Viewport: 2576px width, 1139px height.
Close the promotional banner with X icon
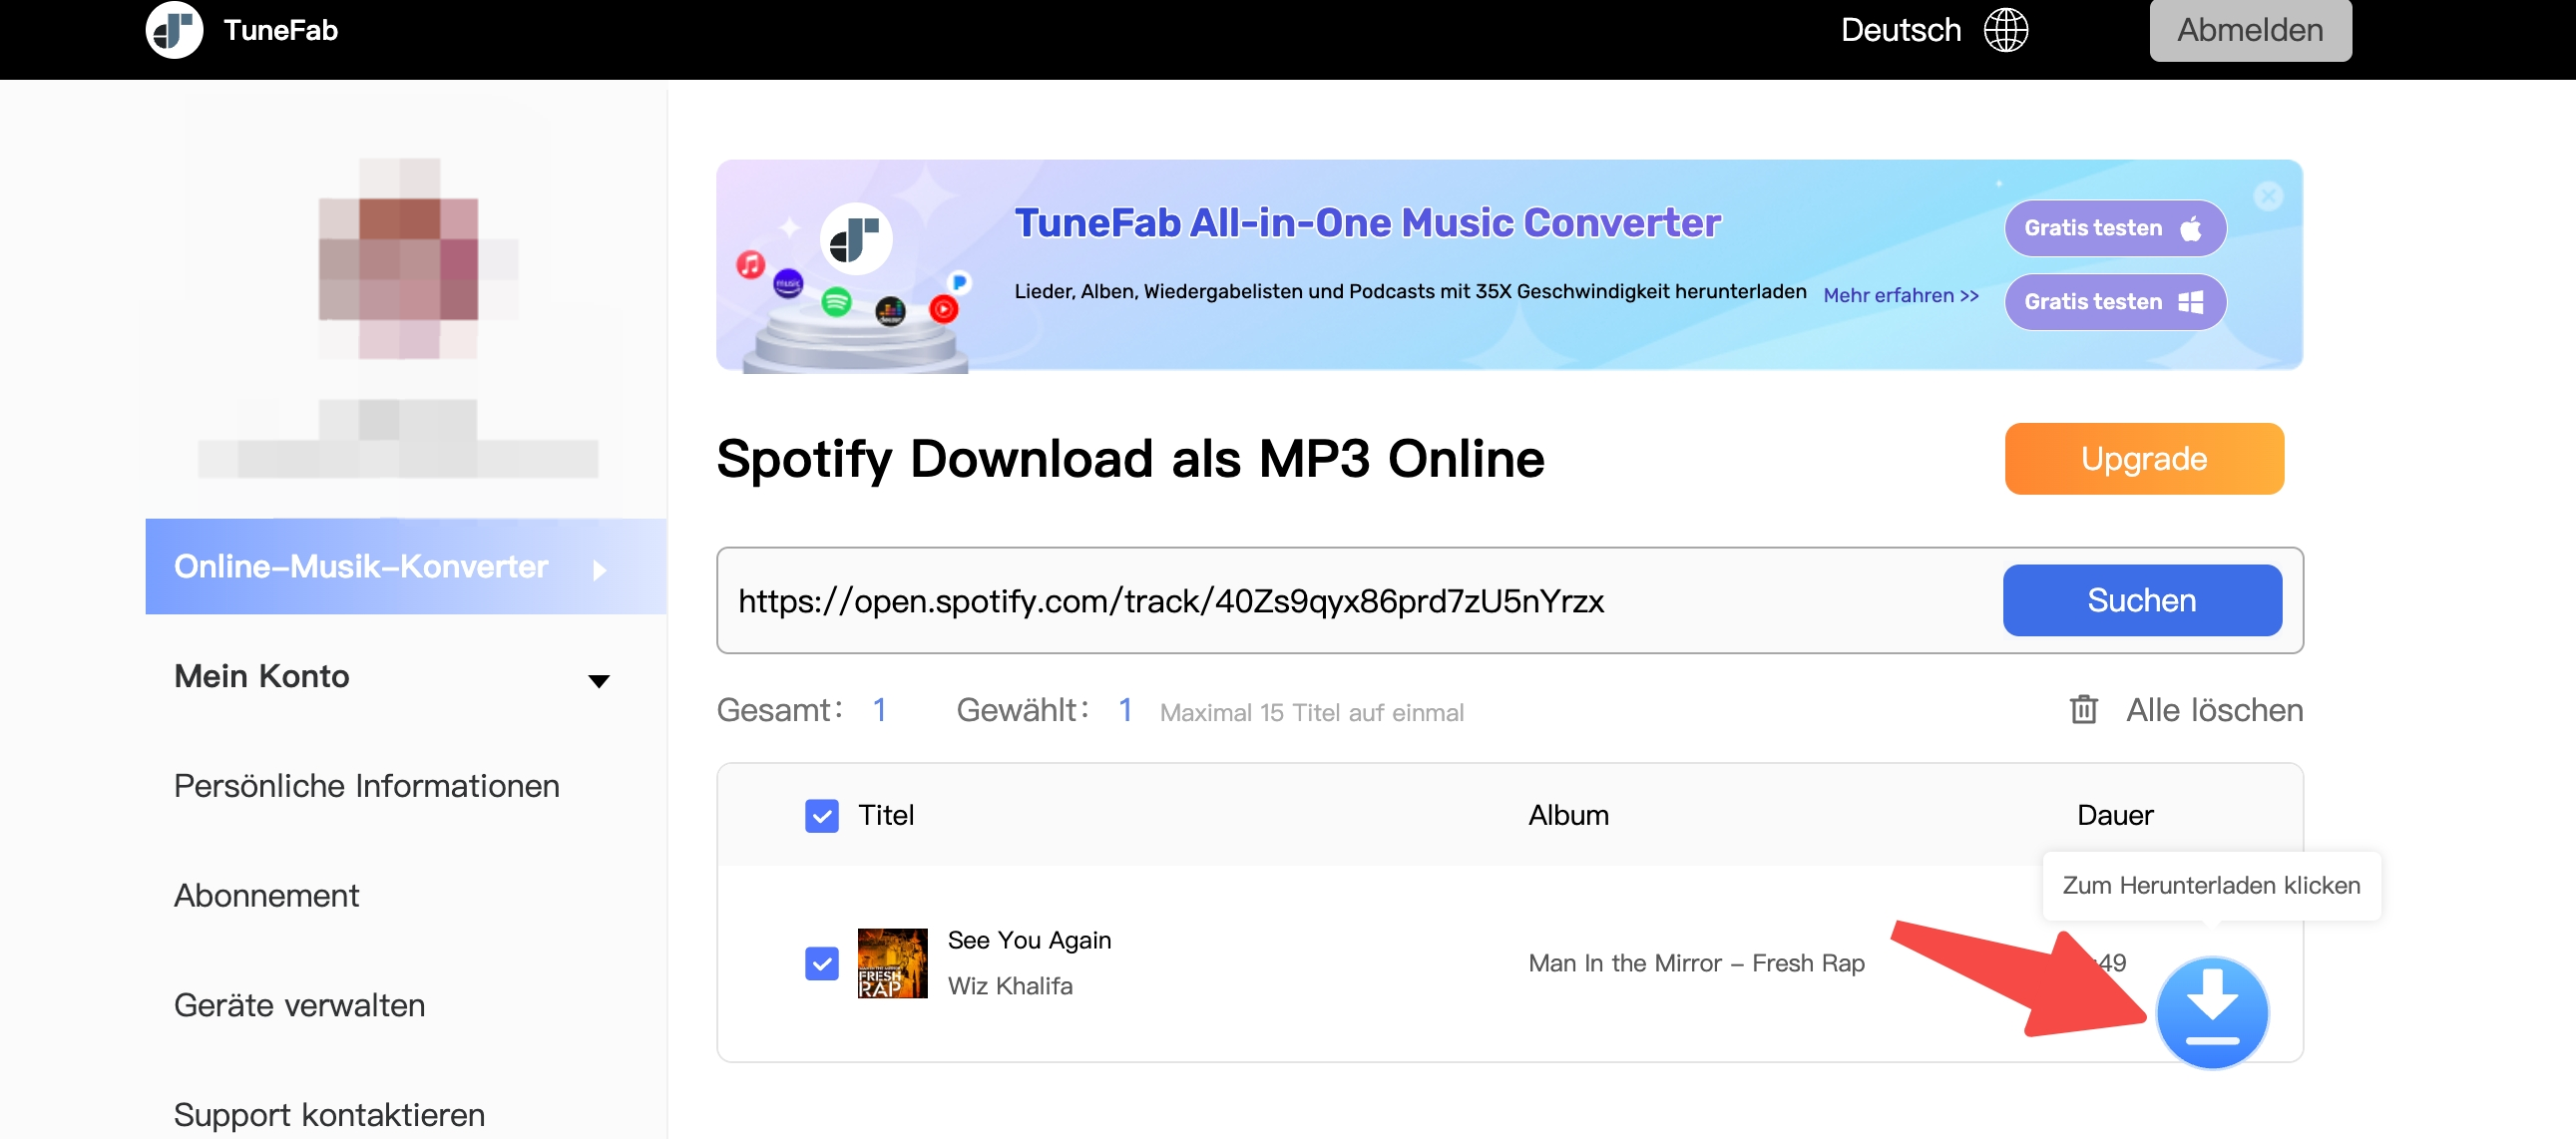pyautogui.click(x=2268, y=196)
